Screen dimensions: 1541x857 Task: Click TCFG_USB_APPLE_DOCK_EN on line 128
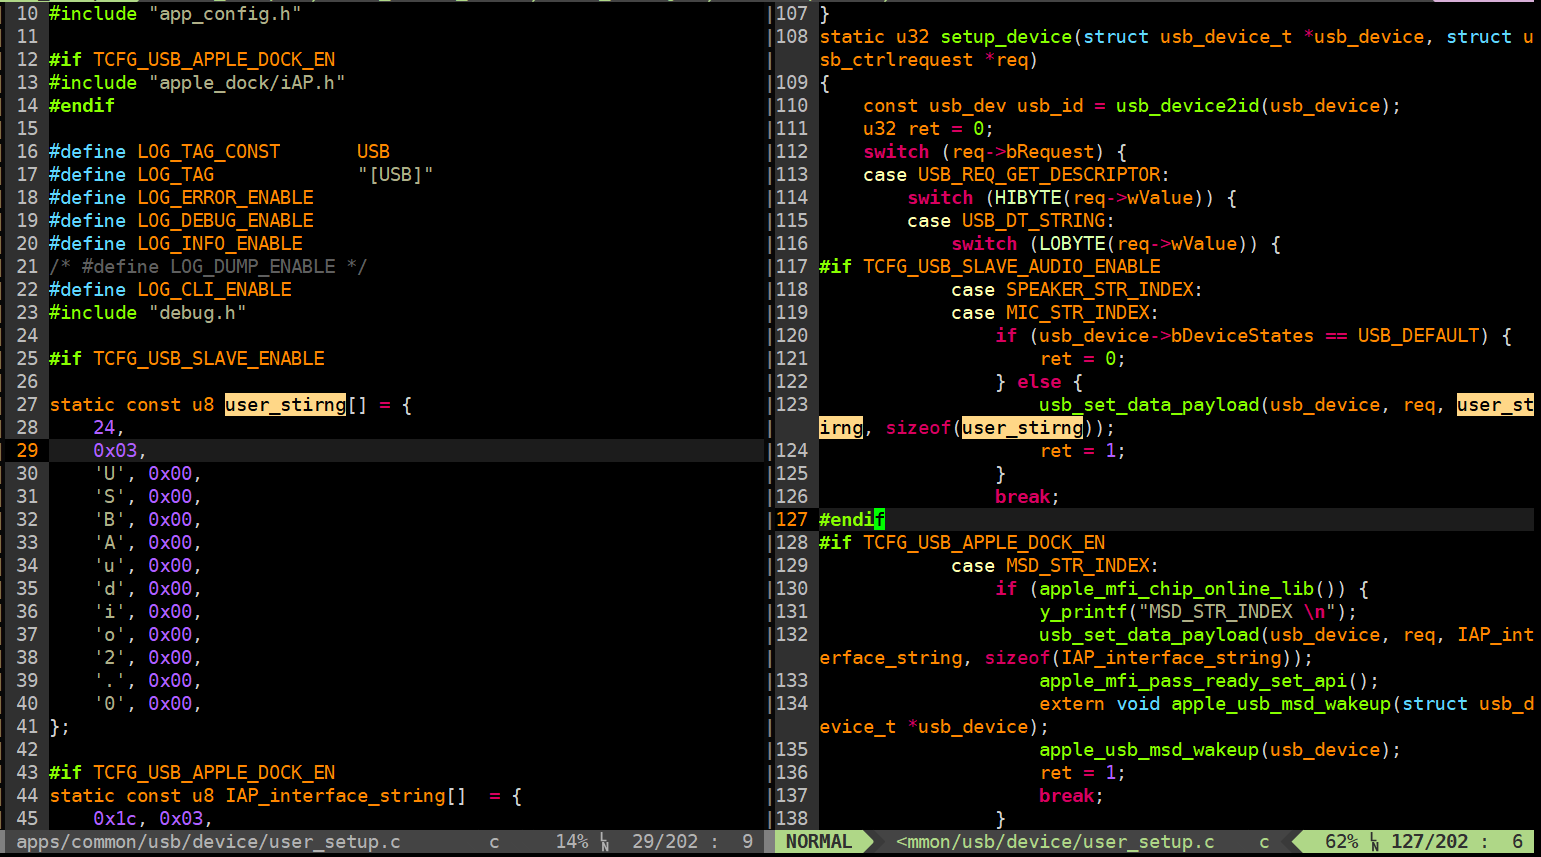click(984, 543)
